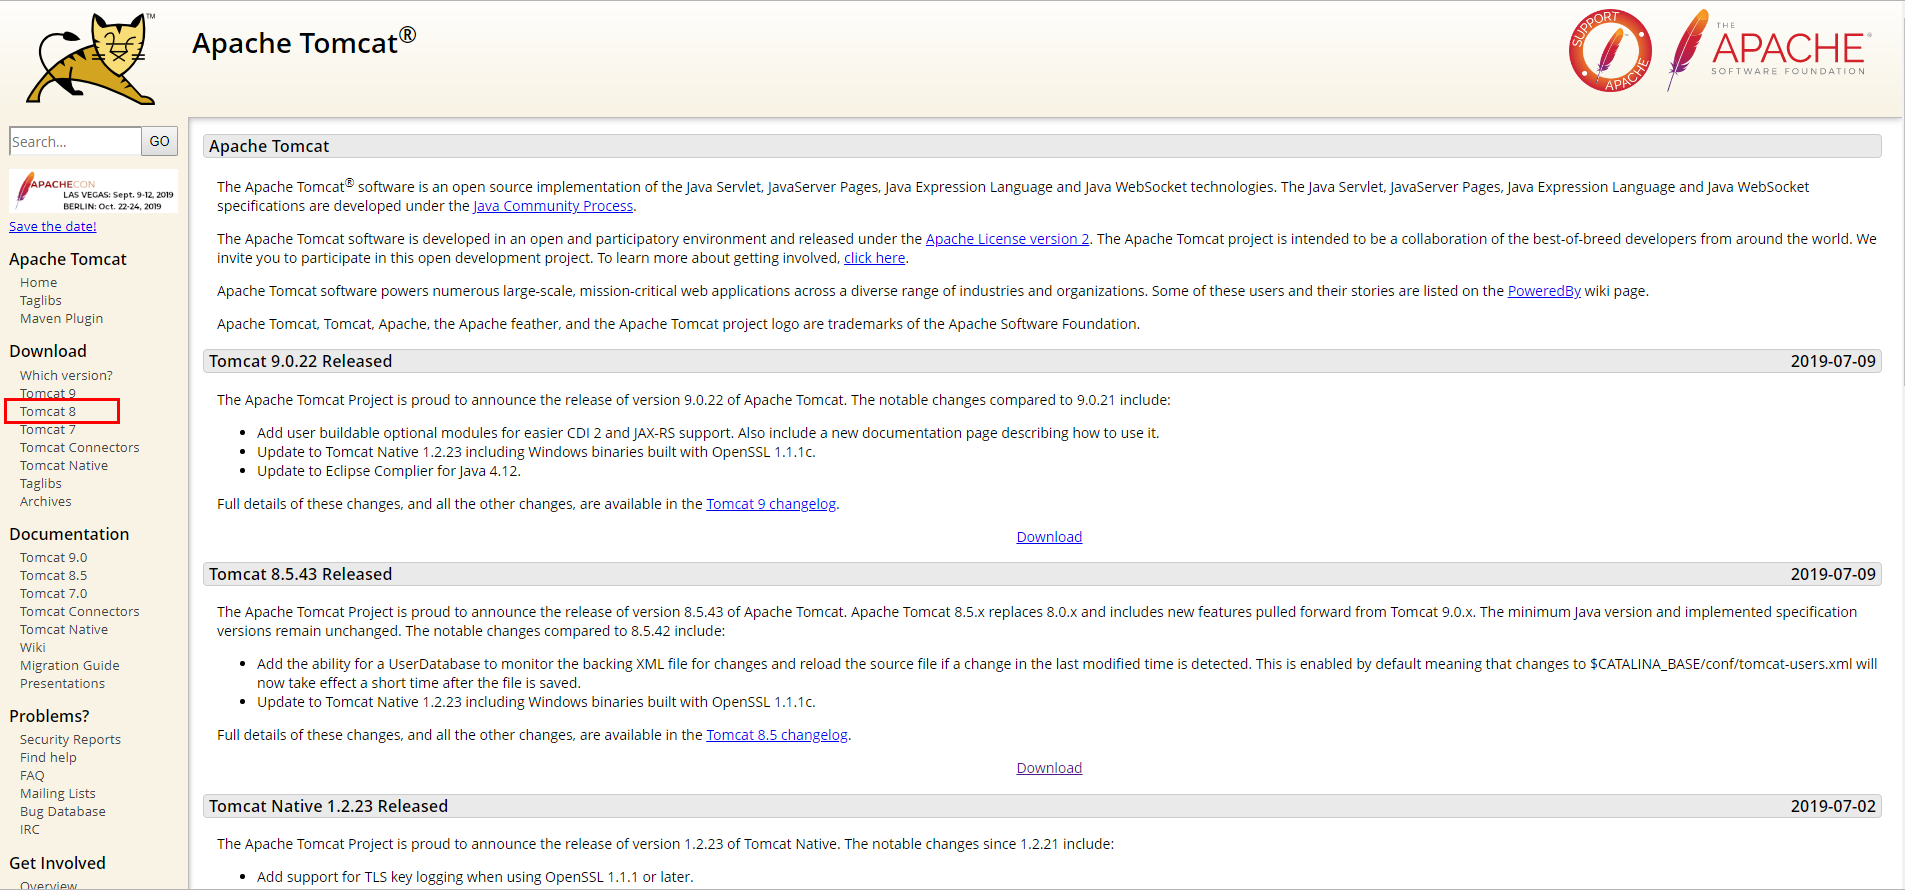Select Tomcat 8 download link
The width and height of the screenshot is (1905, 894).
coord(48,412)
